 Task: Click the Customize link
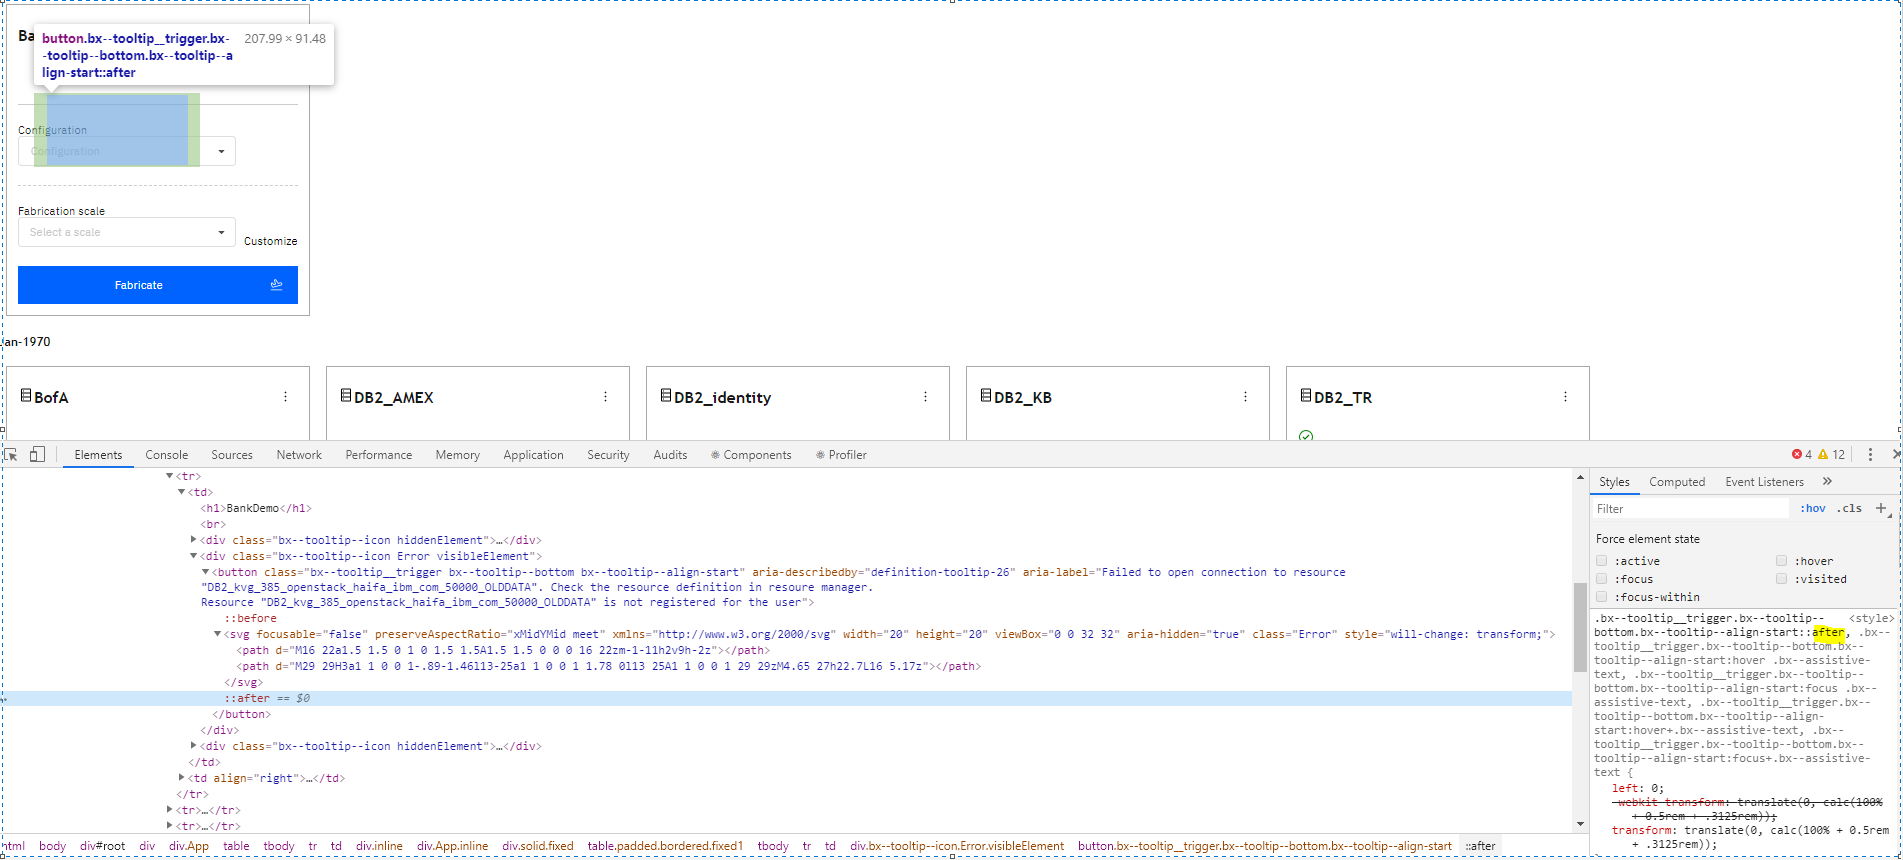point(271,241)
